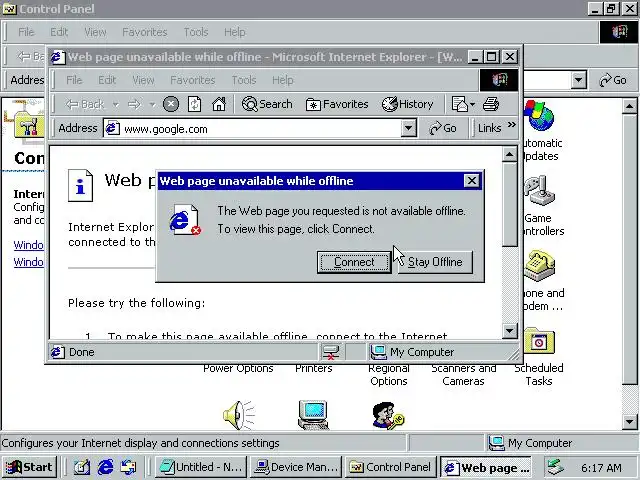Go to the Home page icon

click(x=219, y=104)
